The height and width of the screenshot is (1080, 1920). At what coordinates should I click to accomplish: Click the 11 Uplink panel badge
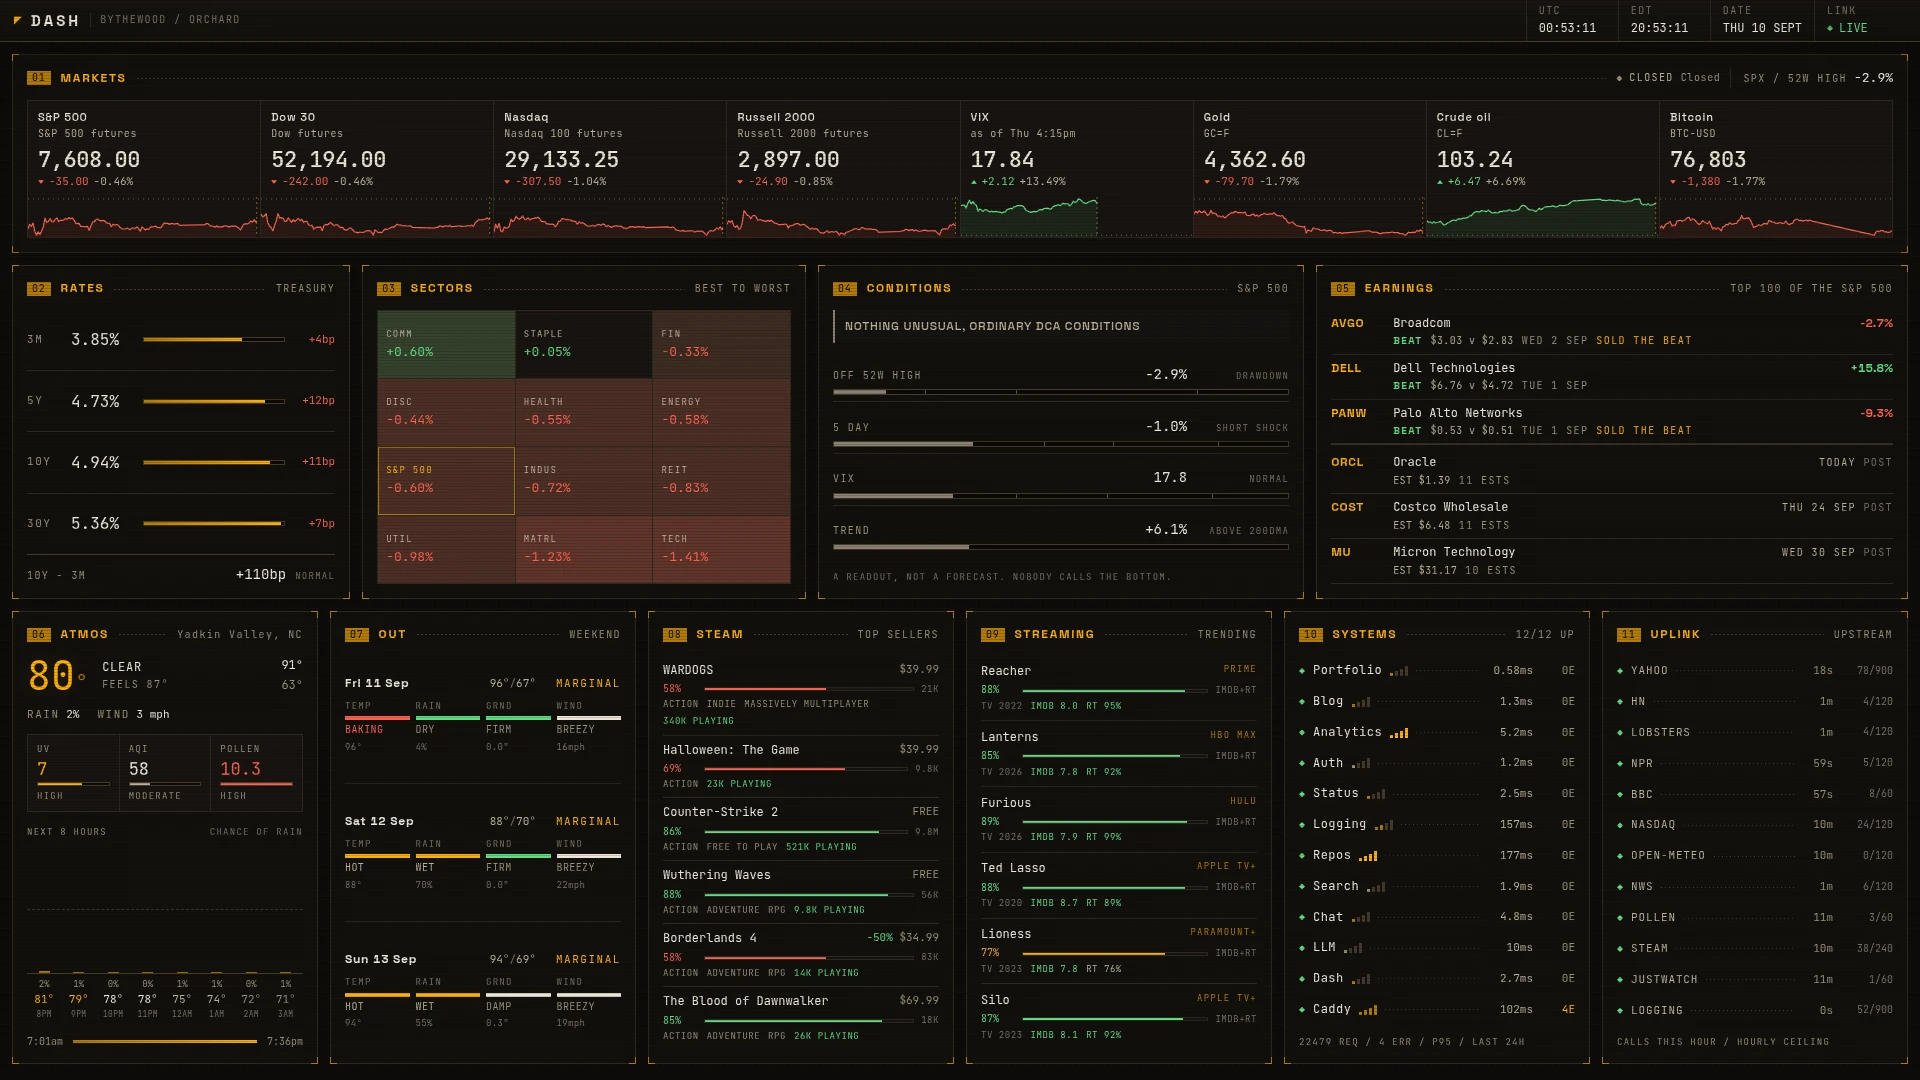point(1628,634)
